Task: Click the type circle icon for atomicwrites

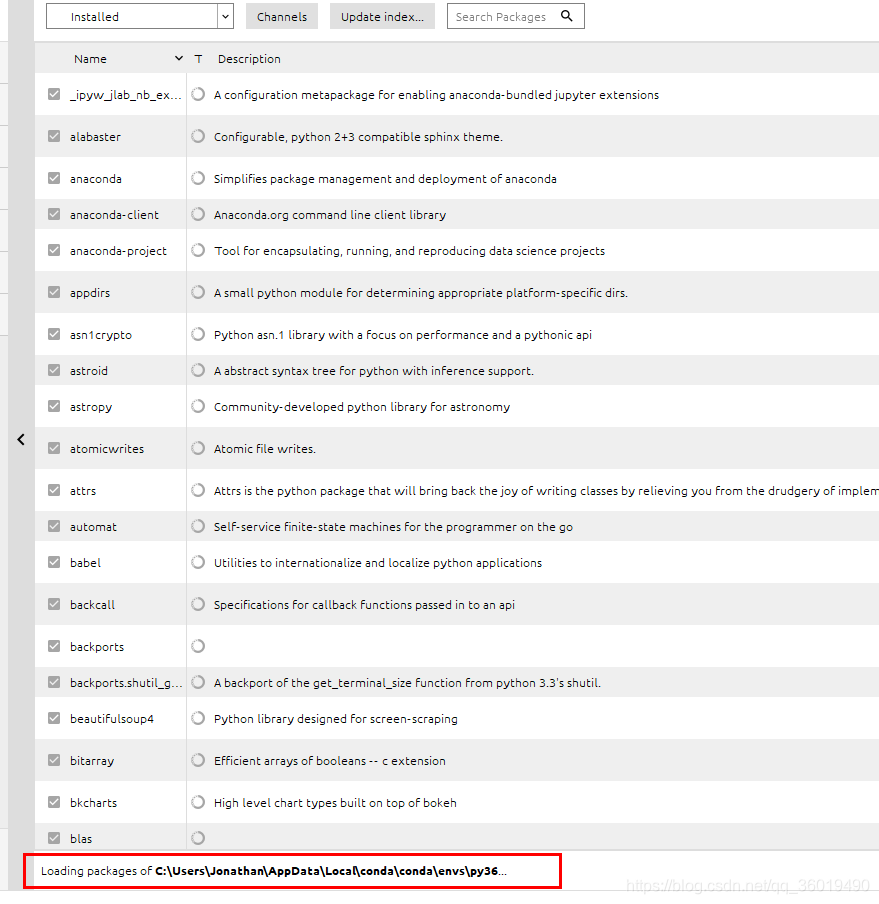Action: (198, 449)
